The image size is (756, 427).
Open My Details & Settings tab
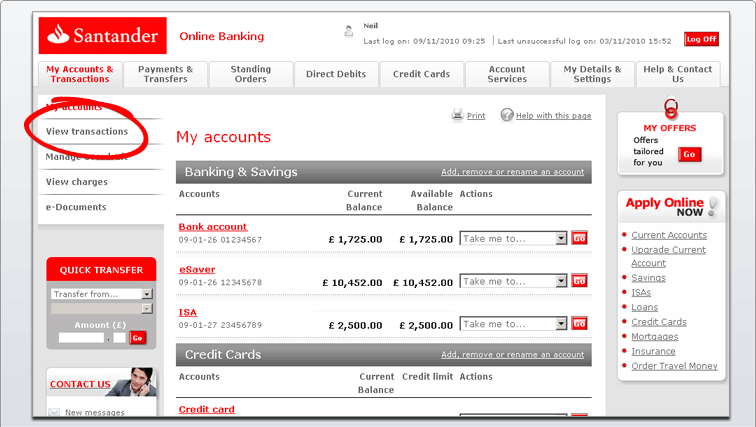592,74
